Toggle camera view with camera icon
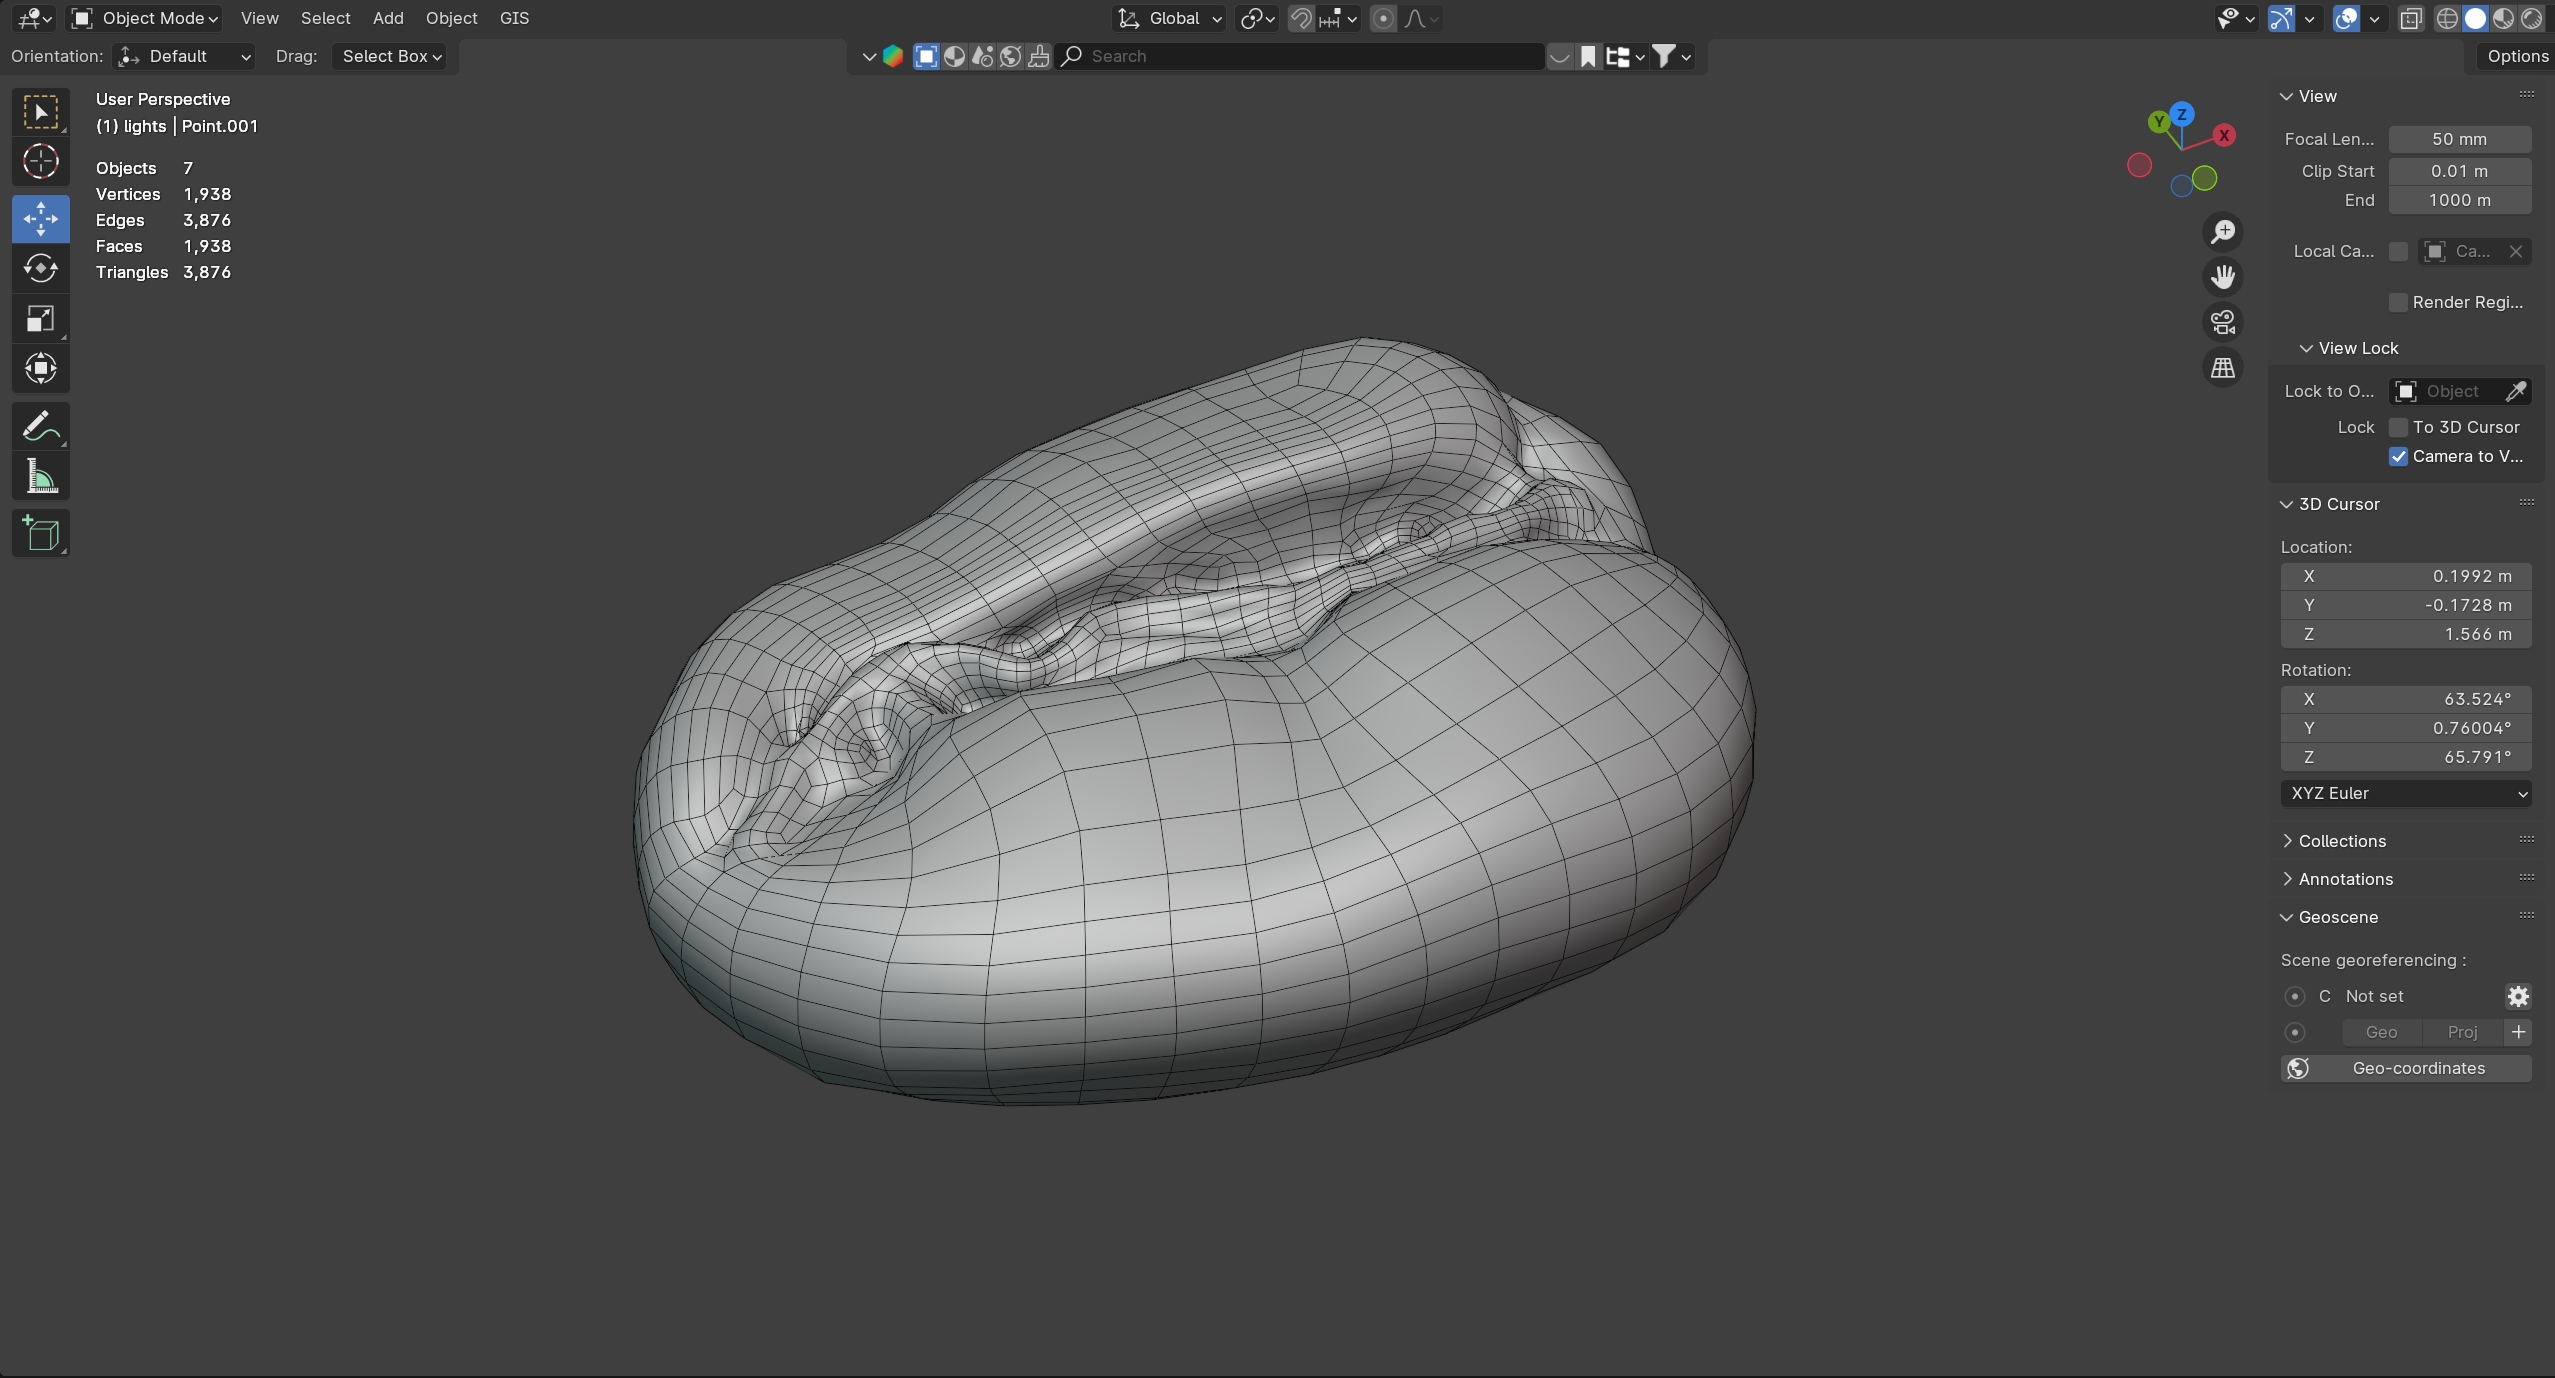Viewport: 2555px width, 1378px height. 2222,322
